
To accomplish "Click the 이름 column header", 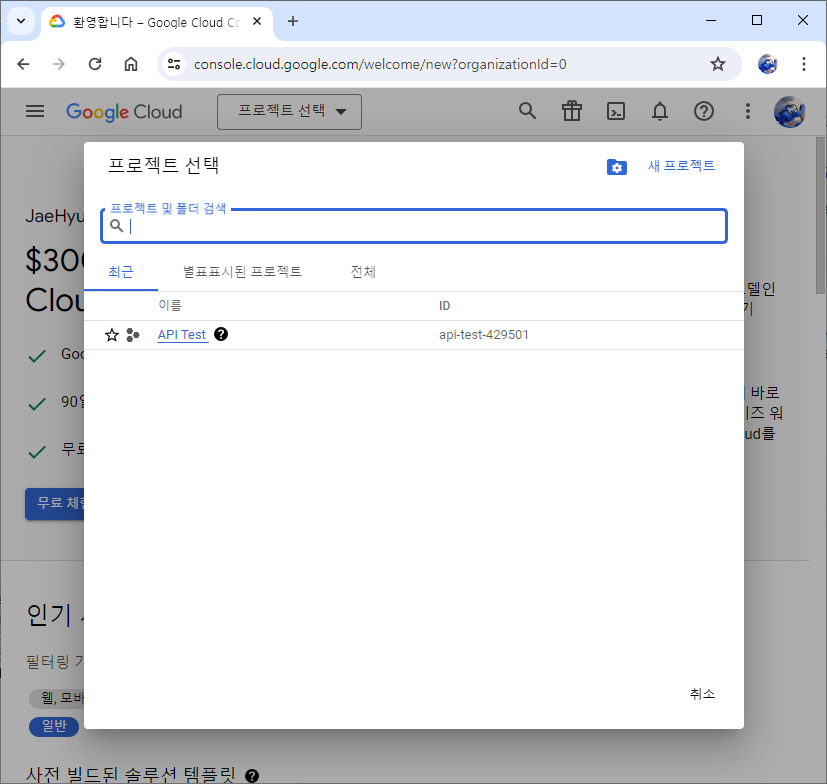I will pos(170,305).
